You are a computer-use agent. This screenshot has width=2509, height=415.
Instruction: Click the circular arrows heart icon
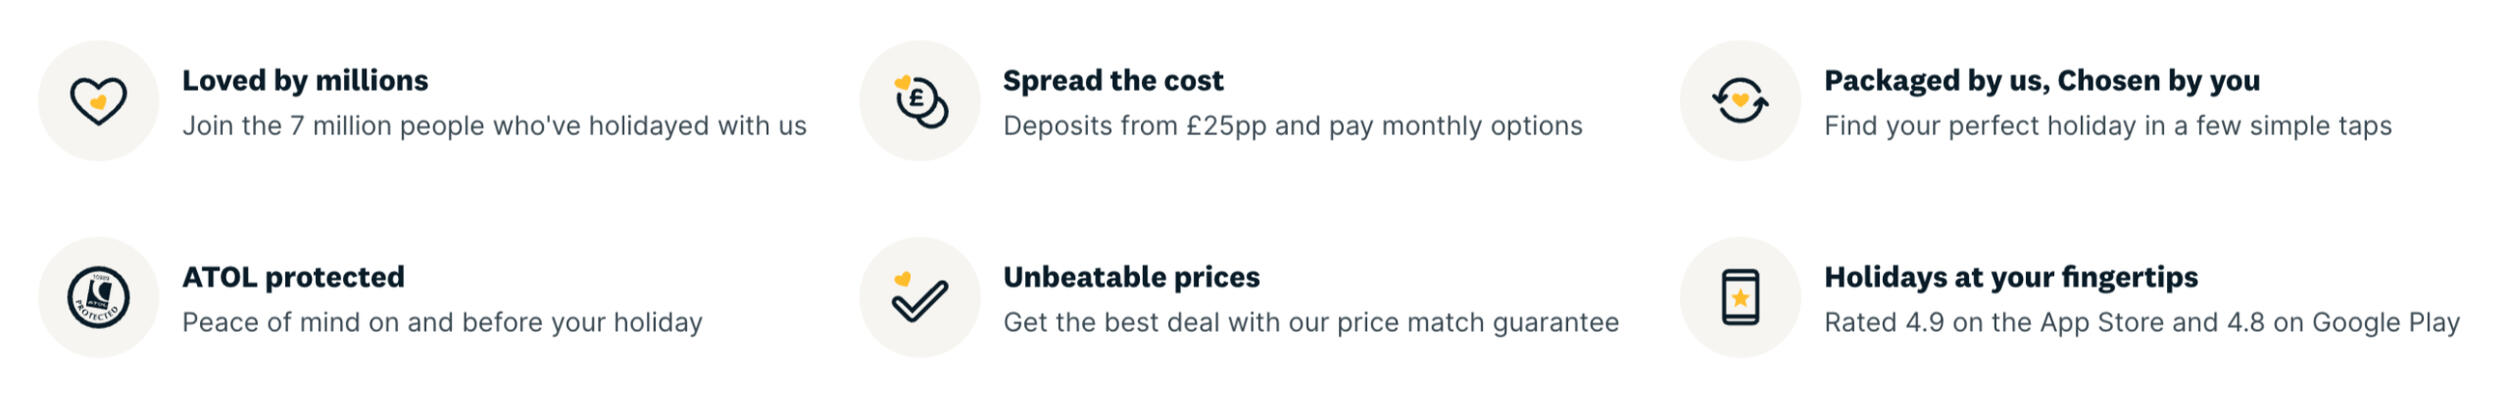(1740, 101)
